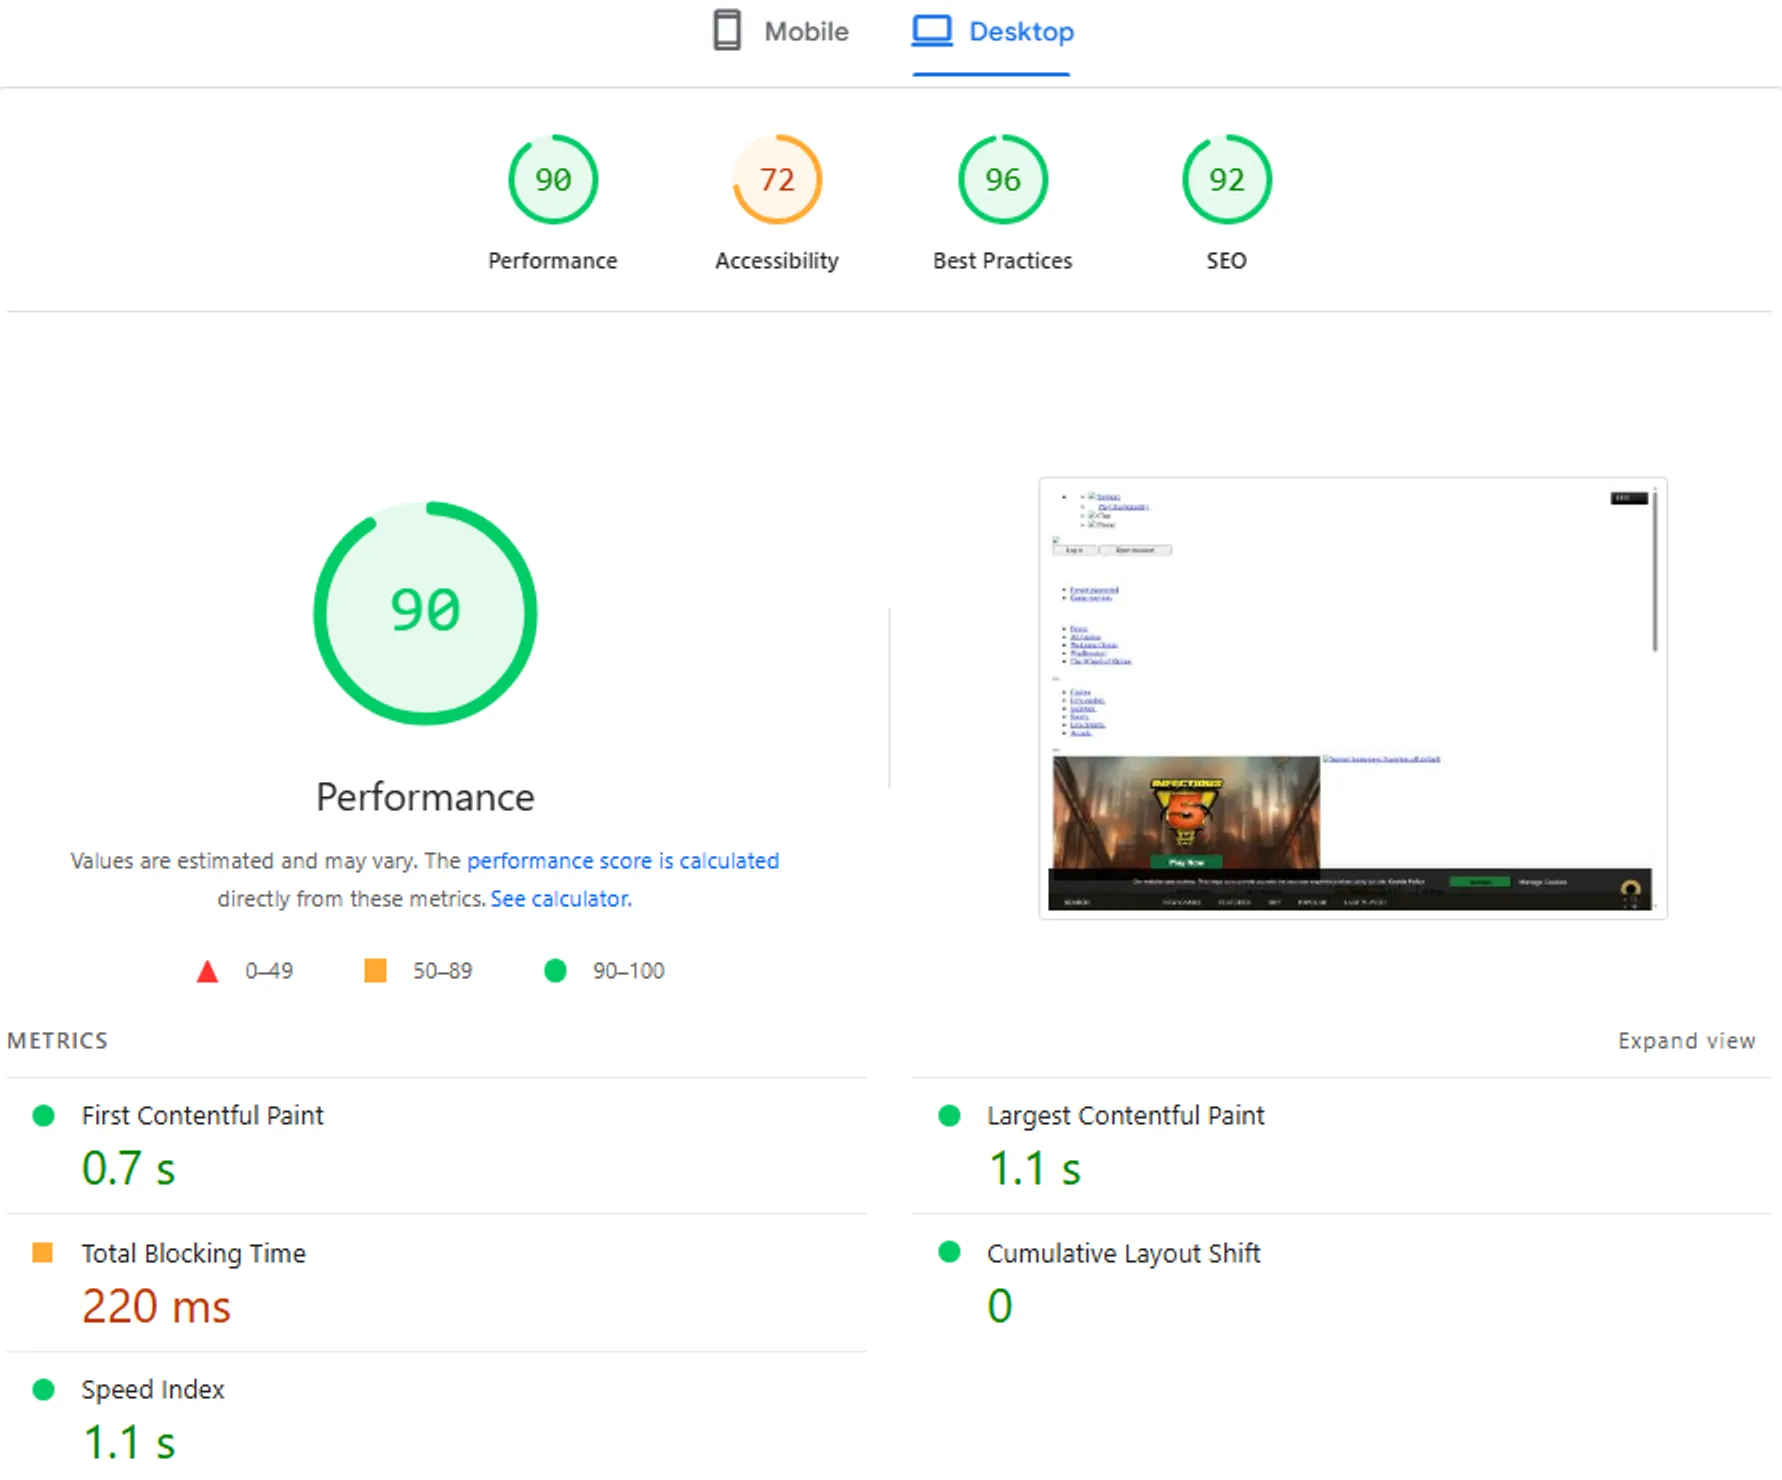This screenshot has width=1782, height=1480.
Task: Click orange square beside Total Blocking Time
Action: (x=44, y=1252)
